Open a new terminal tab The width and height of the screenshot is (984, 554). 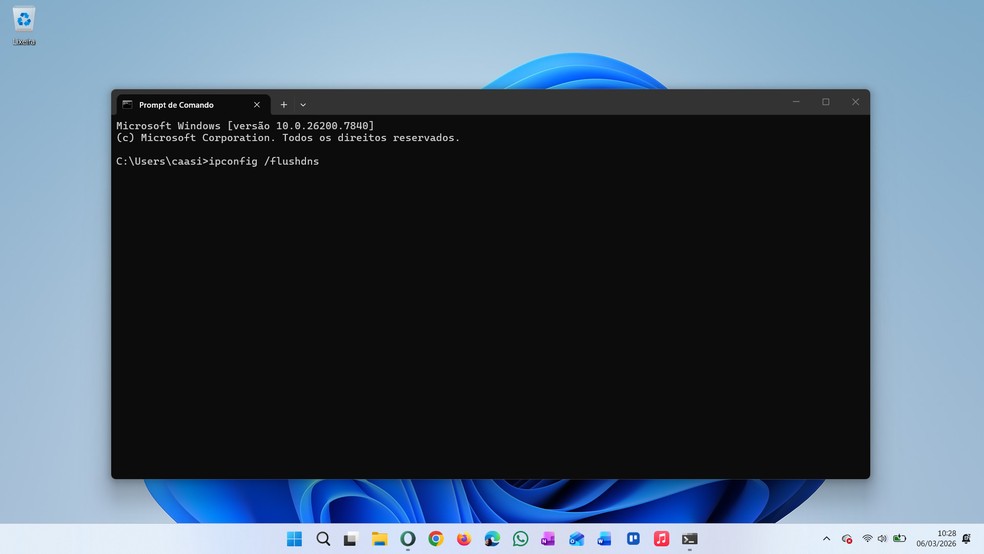[x=284, y=105]
